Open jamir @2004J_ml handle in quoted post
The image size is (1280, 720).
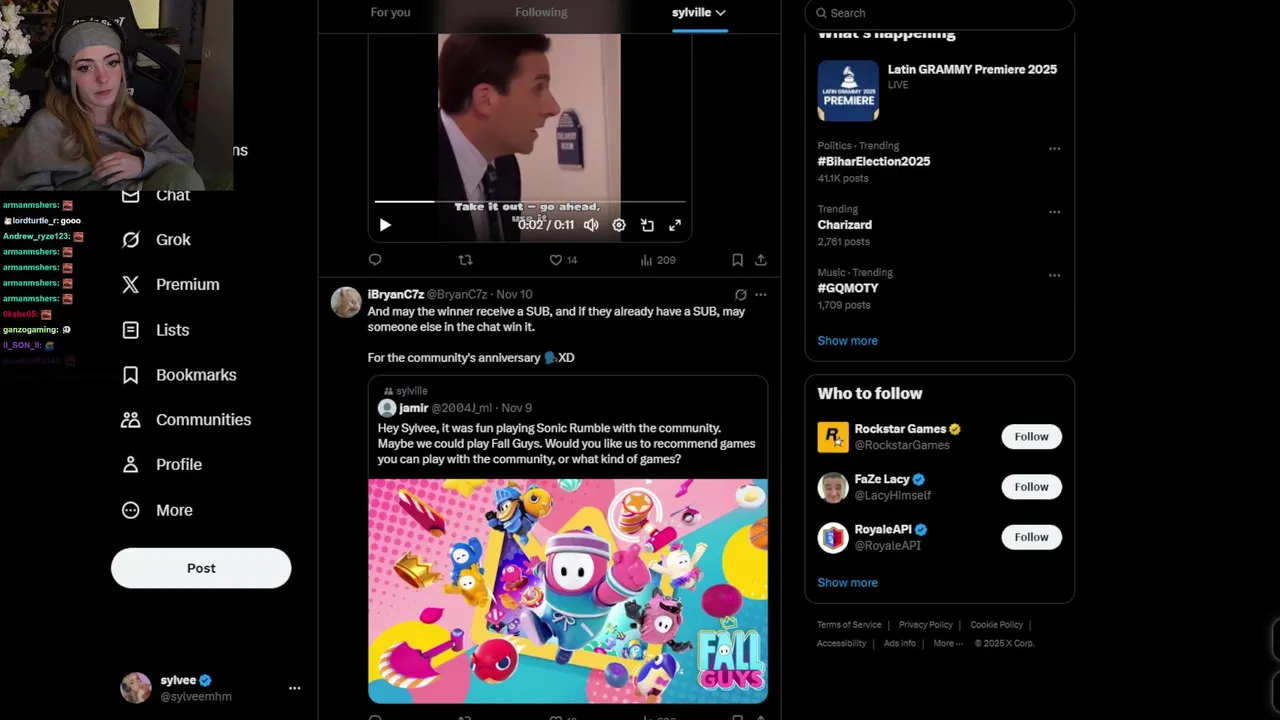click(461, 408)
